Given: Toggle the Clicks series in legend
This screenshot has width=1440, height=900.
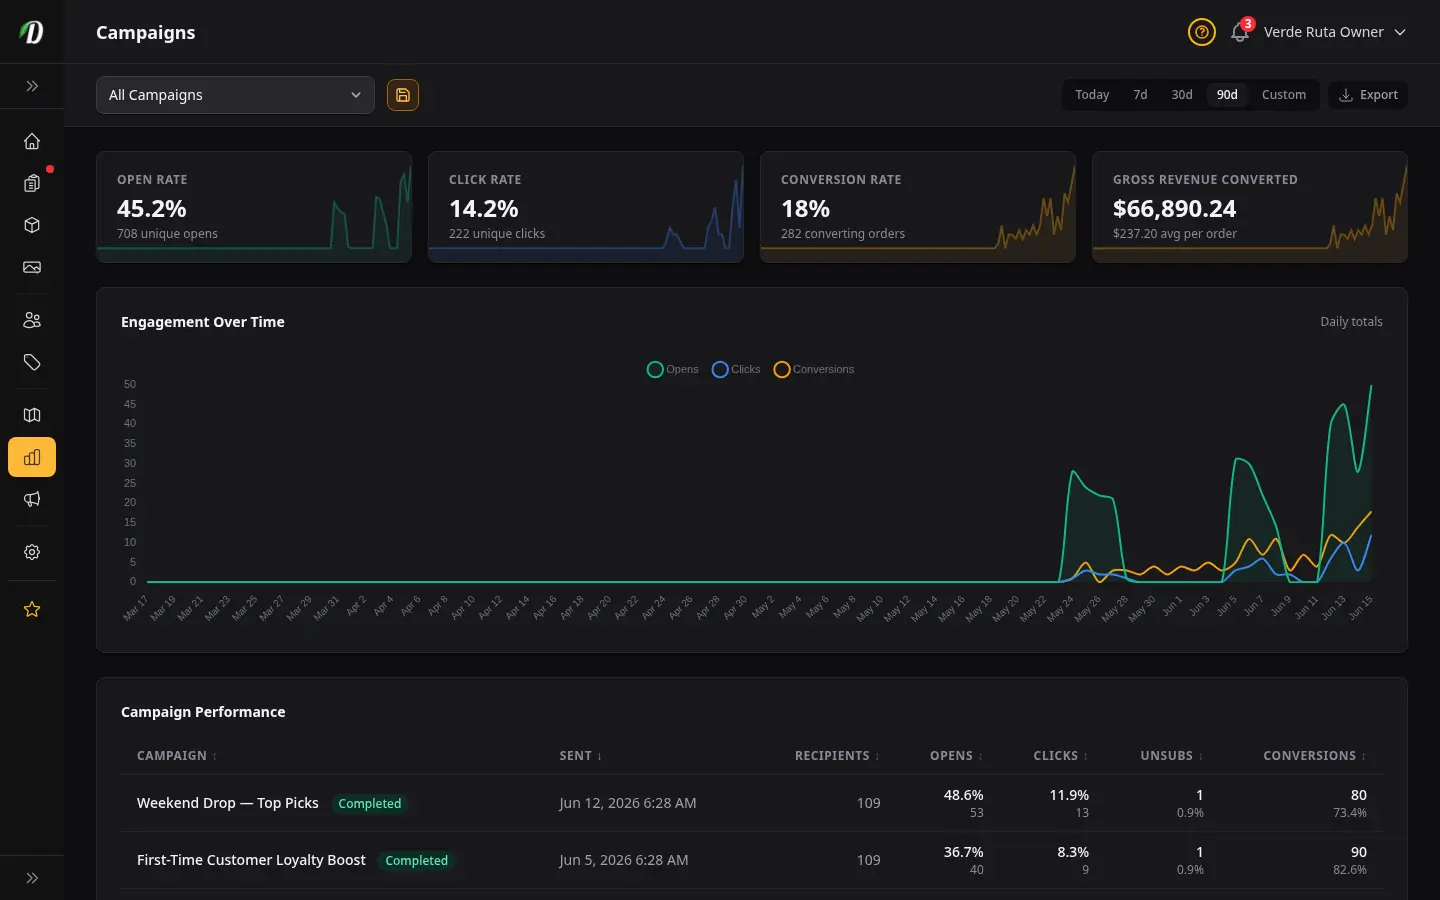Looking at the screenshot, I should coord(736,369).
